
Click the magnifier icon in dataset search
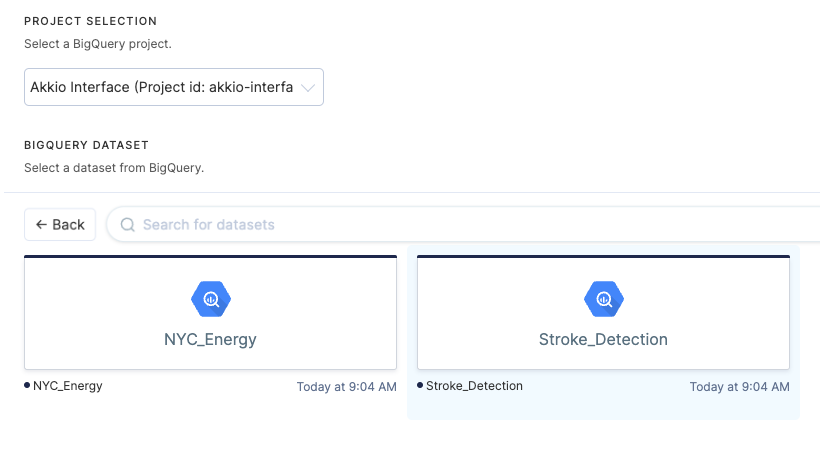(128, 225)
